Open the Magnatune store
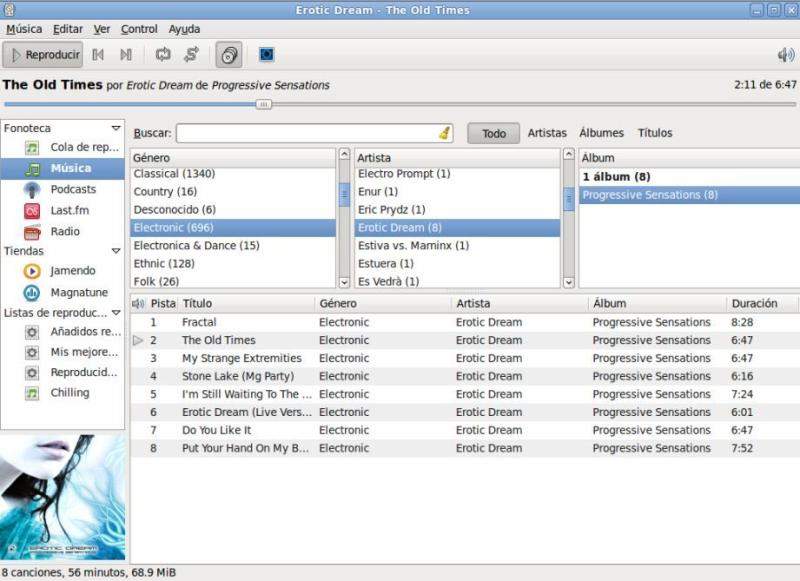The height and width of the screenshot is (581, 800). coord(77,292)
